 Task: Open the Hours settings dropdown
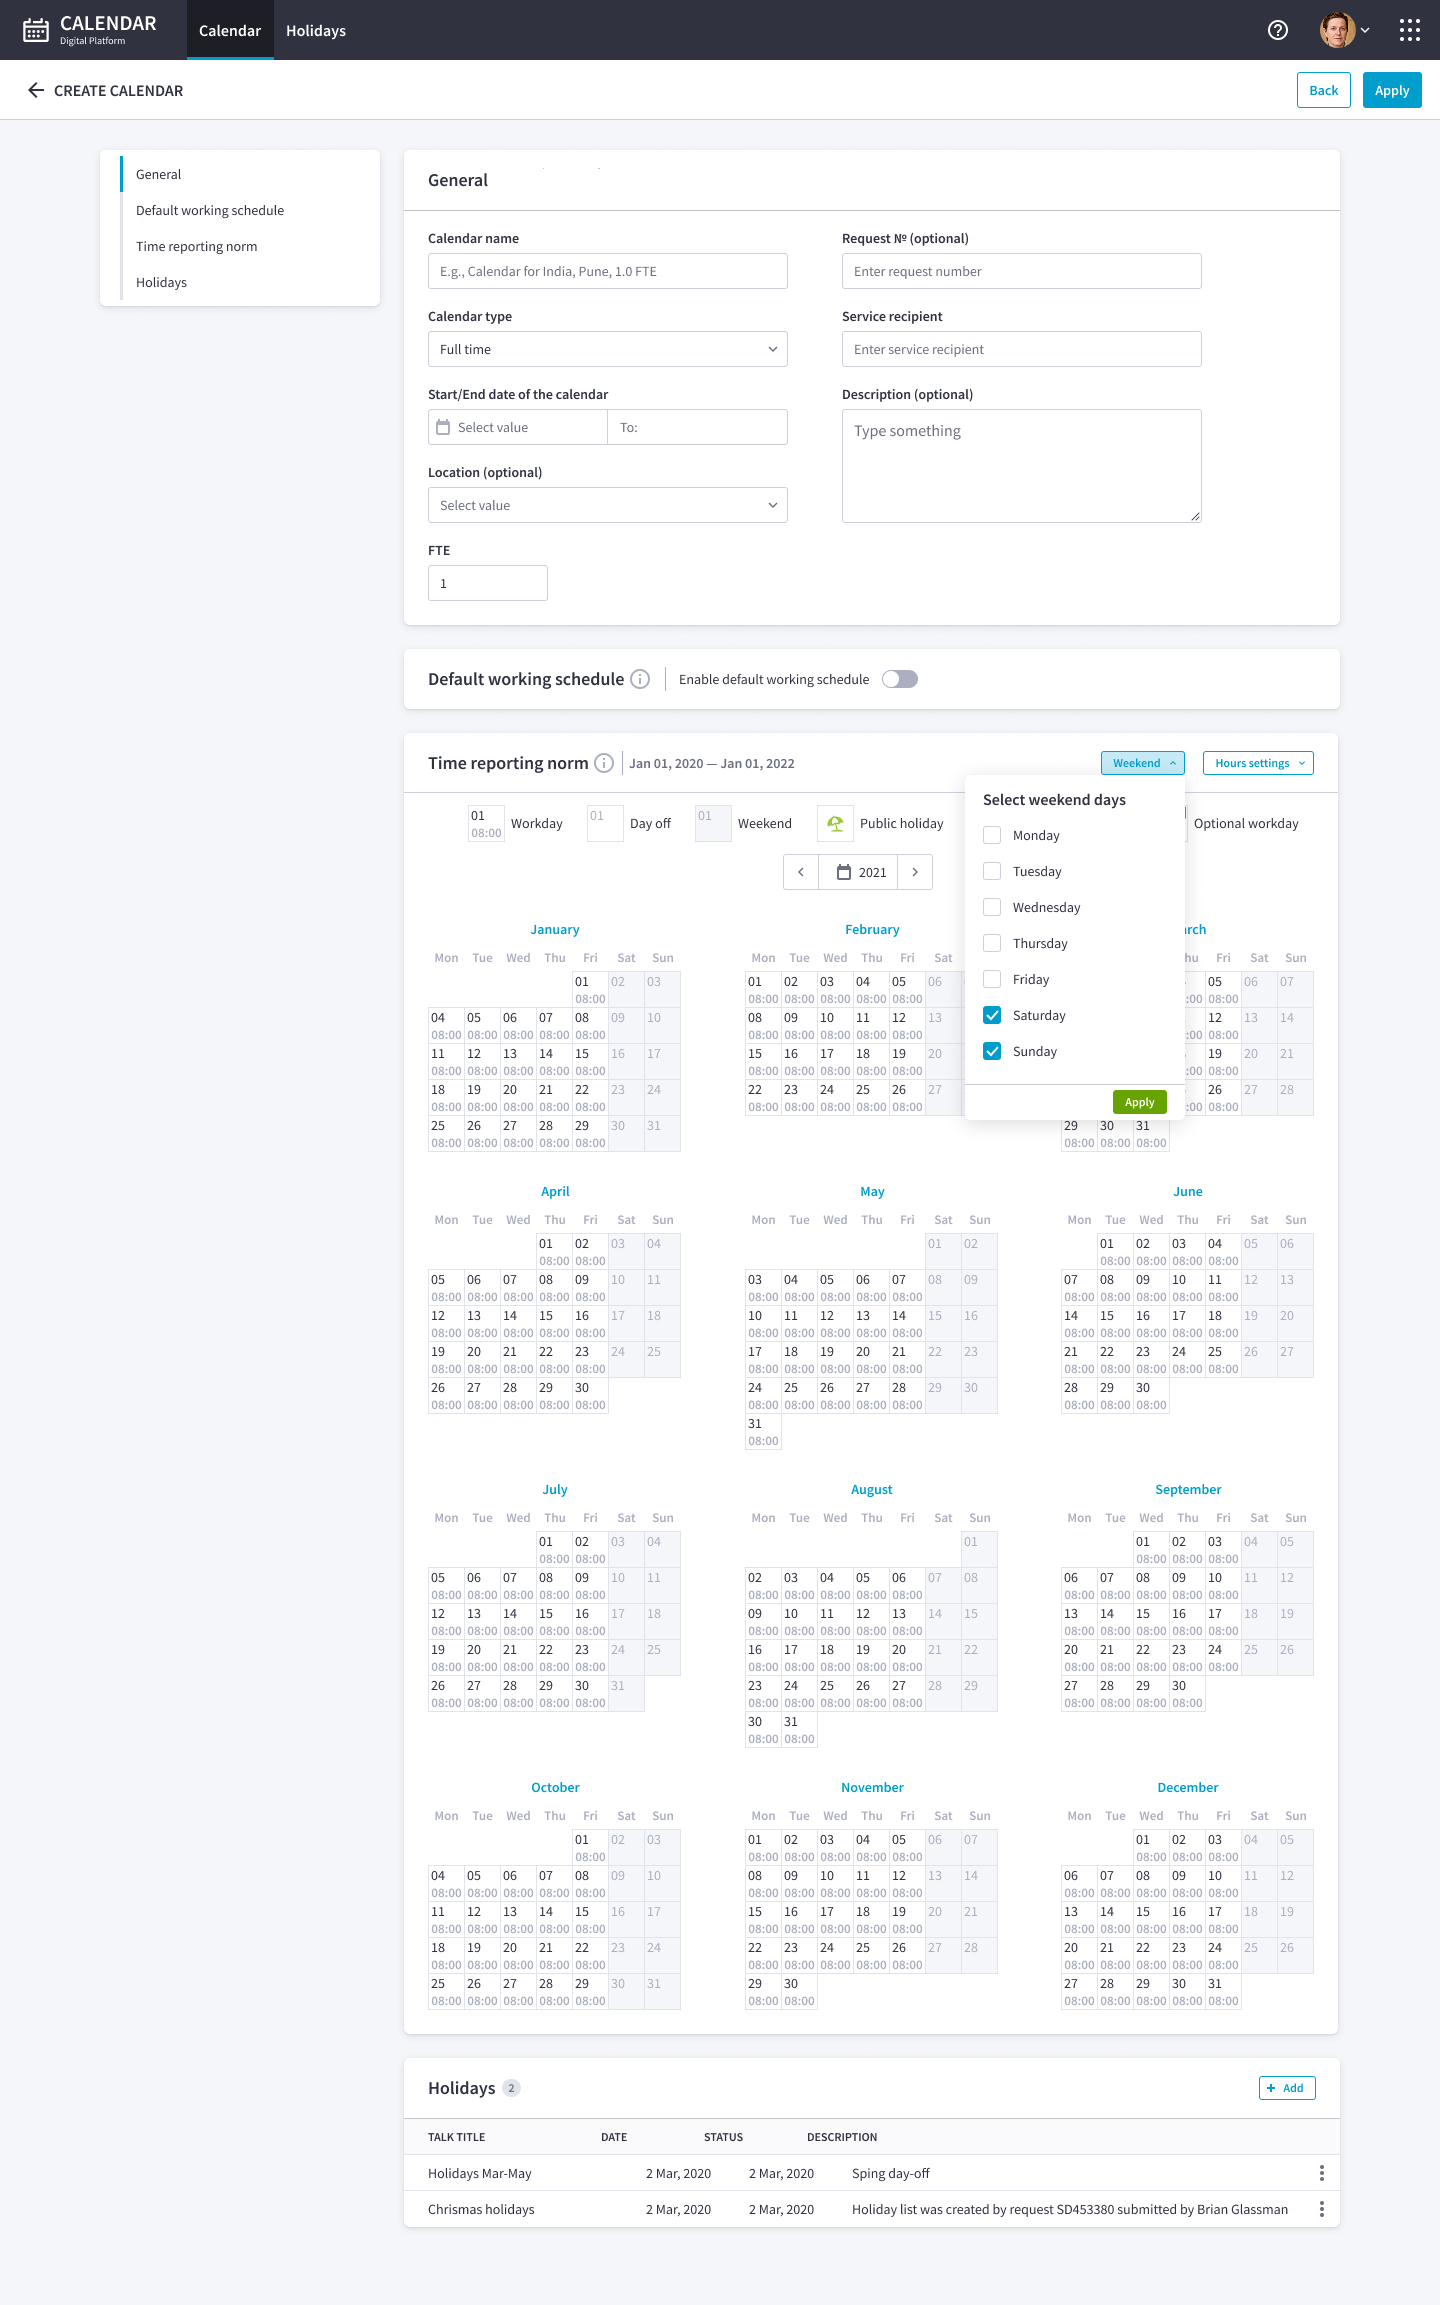1257,763
